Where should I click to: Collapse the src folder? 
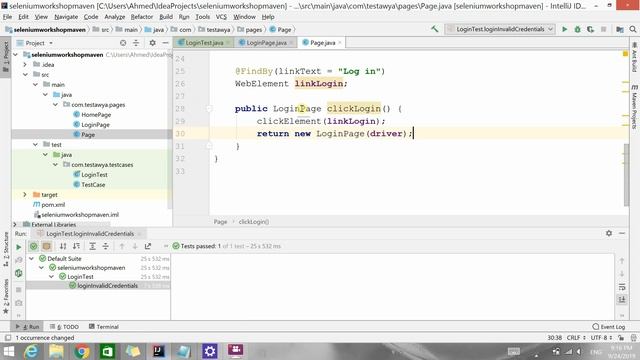click(25, 74)
